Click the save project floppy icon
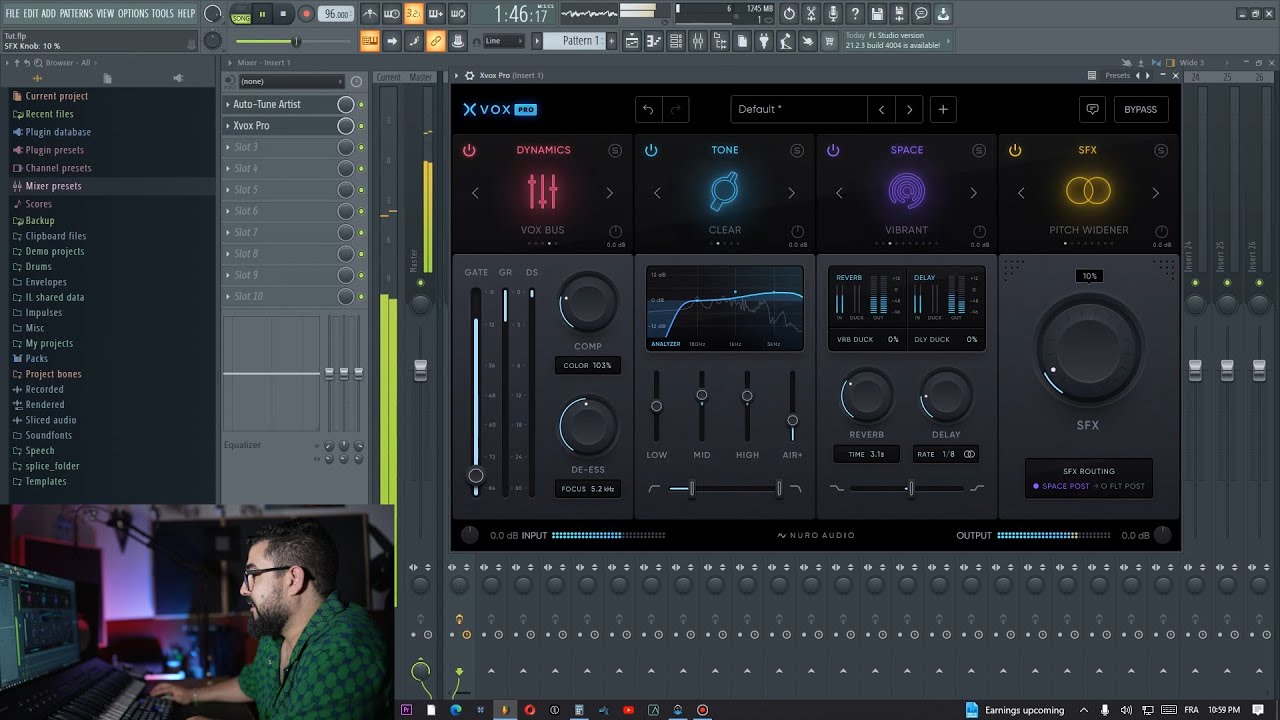Viewport: 1280px width, 720px height. click(x=877, y=14)
